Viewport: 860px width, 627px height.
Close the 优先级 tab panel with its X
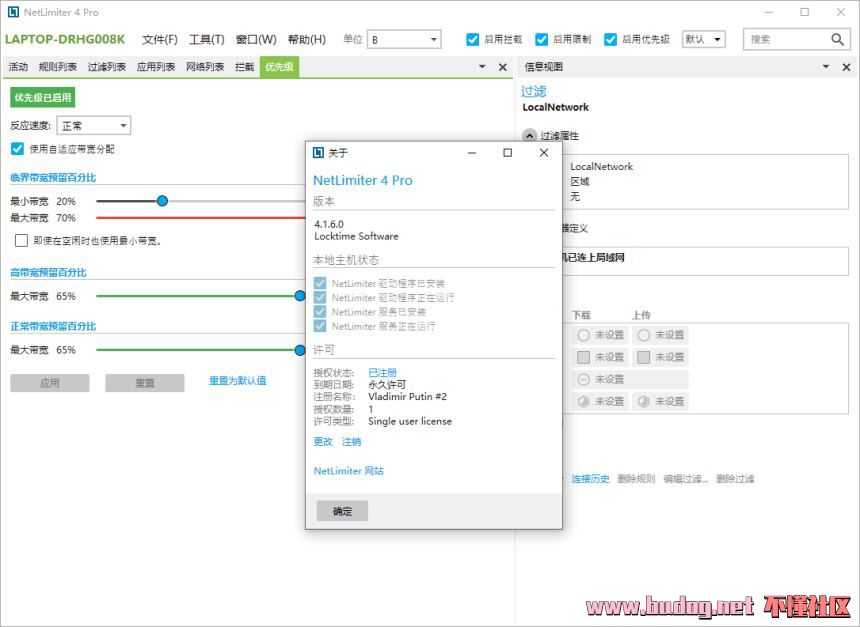pyautogui.click(x=502, y=67)
